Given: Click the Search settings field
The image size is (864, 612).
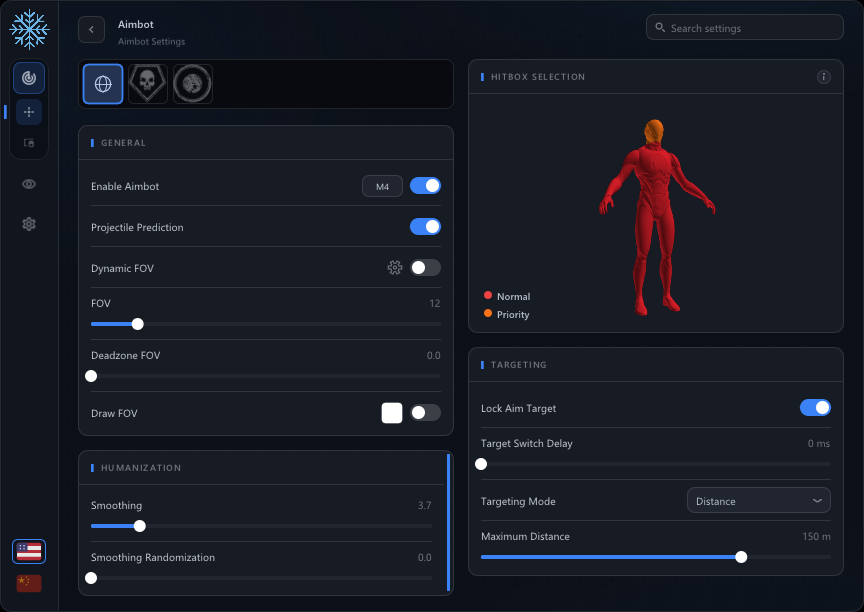Looking at the screenshot, I should coord(745,28).
